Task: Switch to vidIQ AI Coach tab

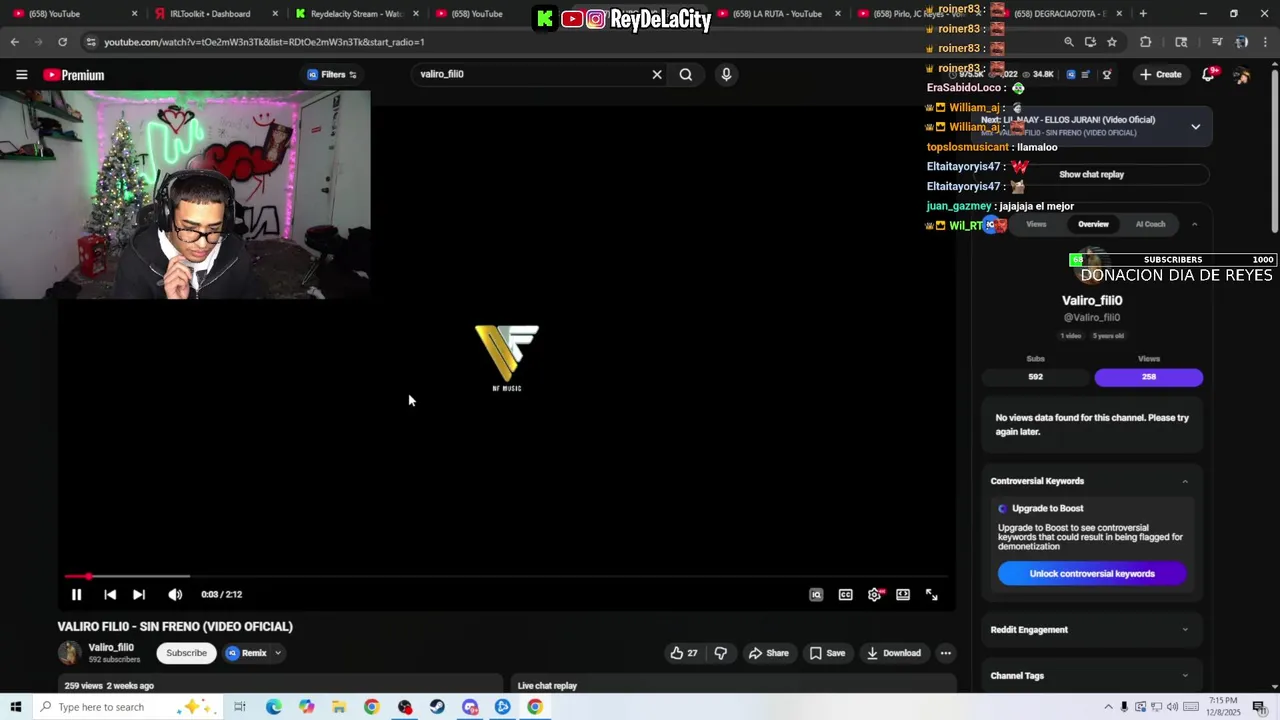Action: 1150,224
